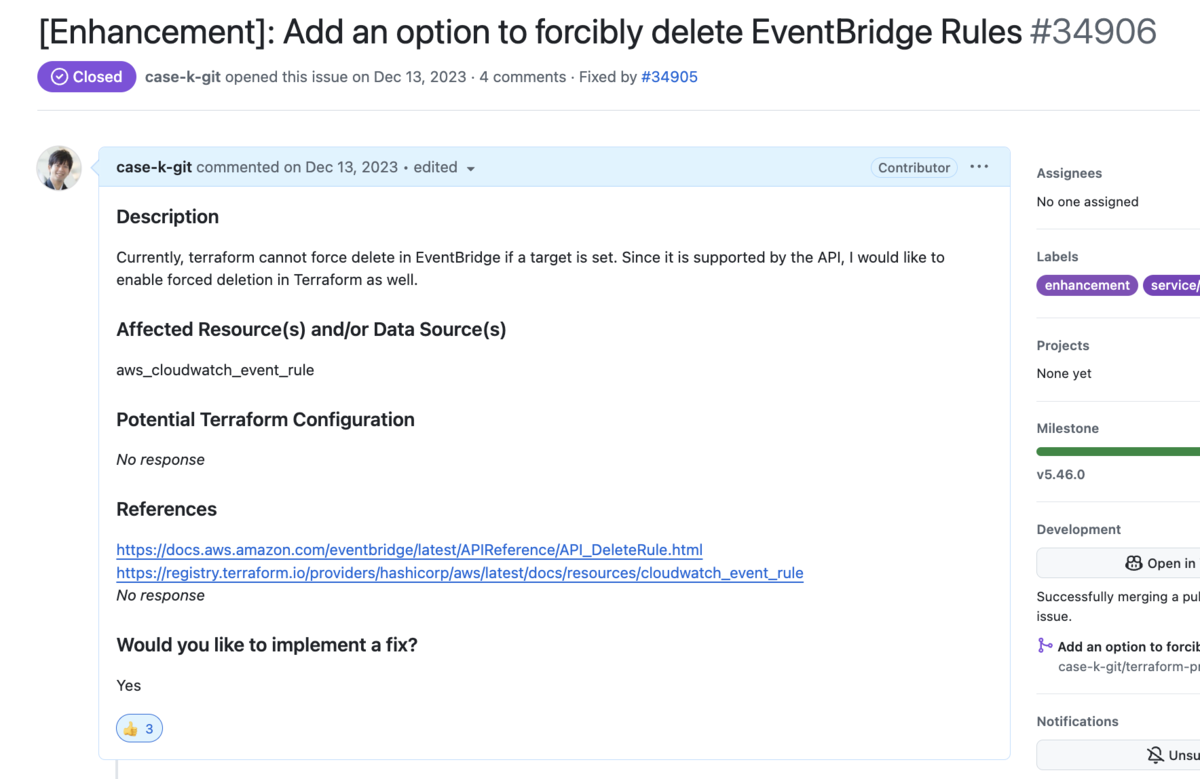The height and width of the screenshot is (779, 1200).
Task: Click the pull request merged icon
Action: [x=1045, y=646]
